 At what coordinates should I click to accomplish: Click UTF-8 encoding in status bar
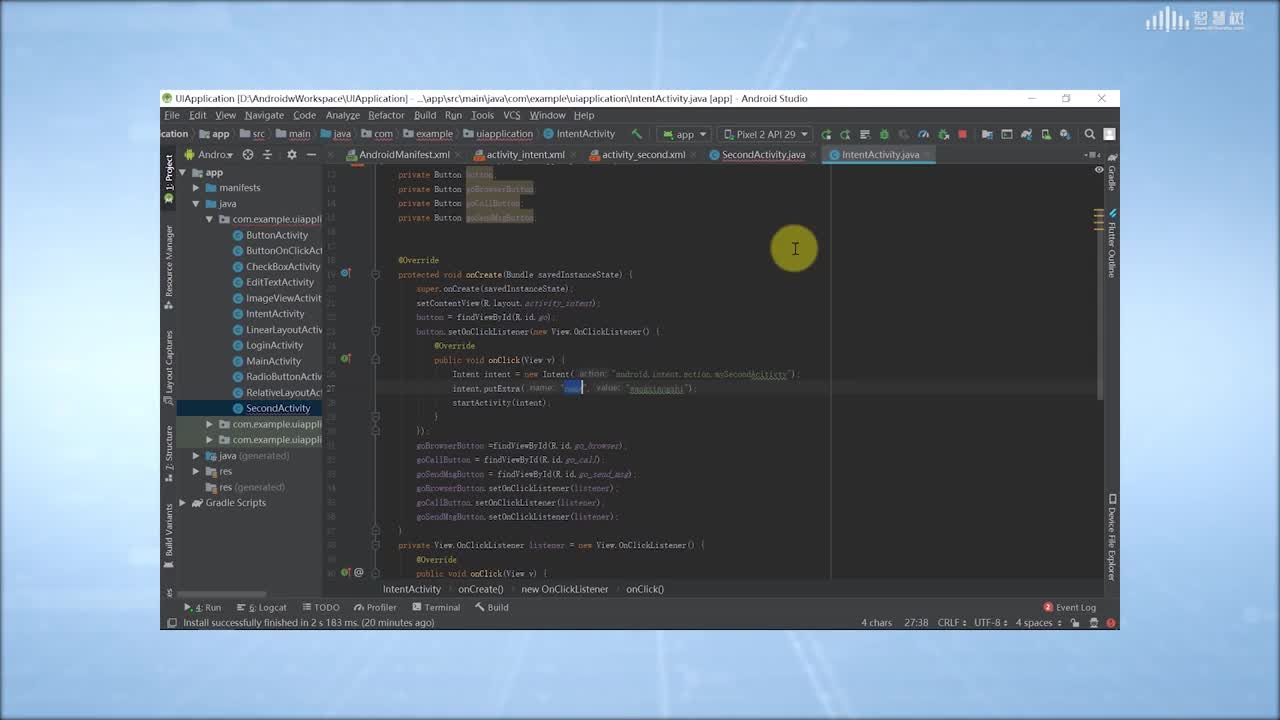(x=990, y=623)
